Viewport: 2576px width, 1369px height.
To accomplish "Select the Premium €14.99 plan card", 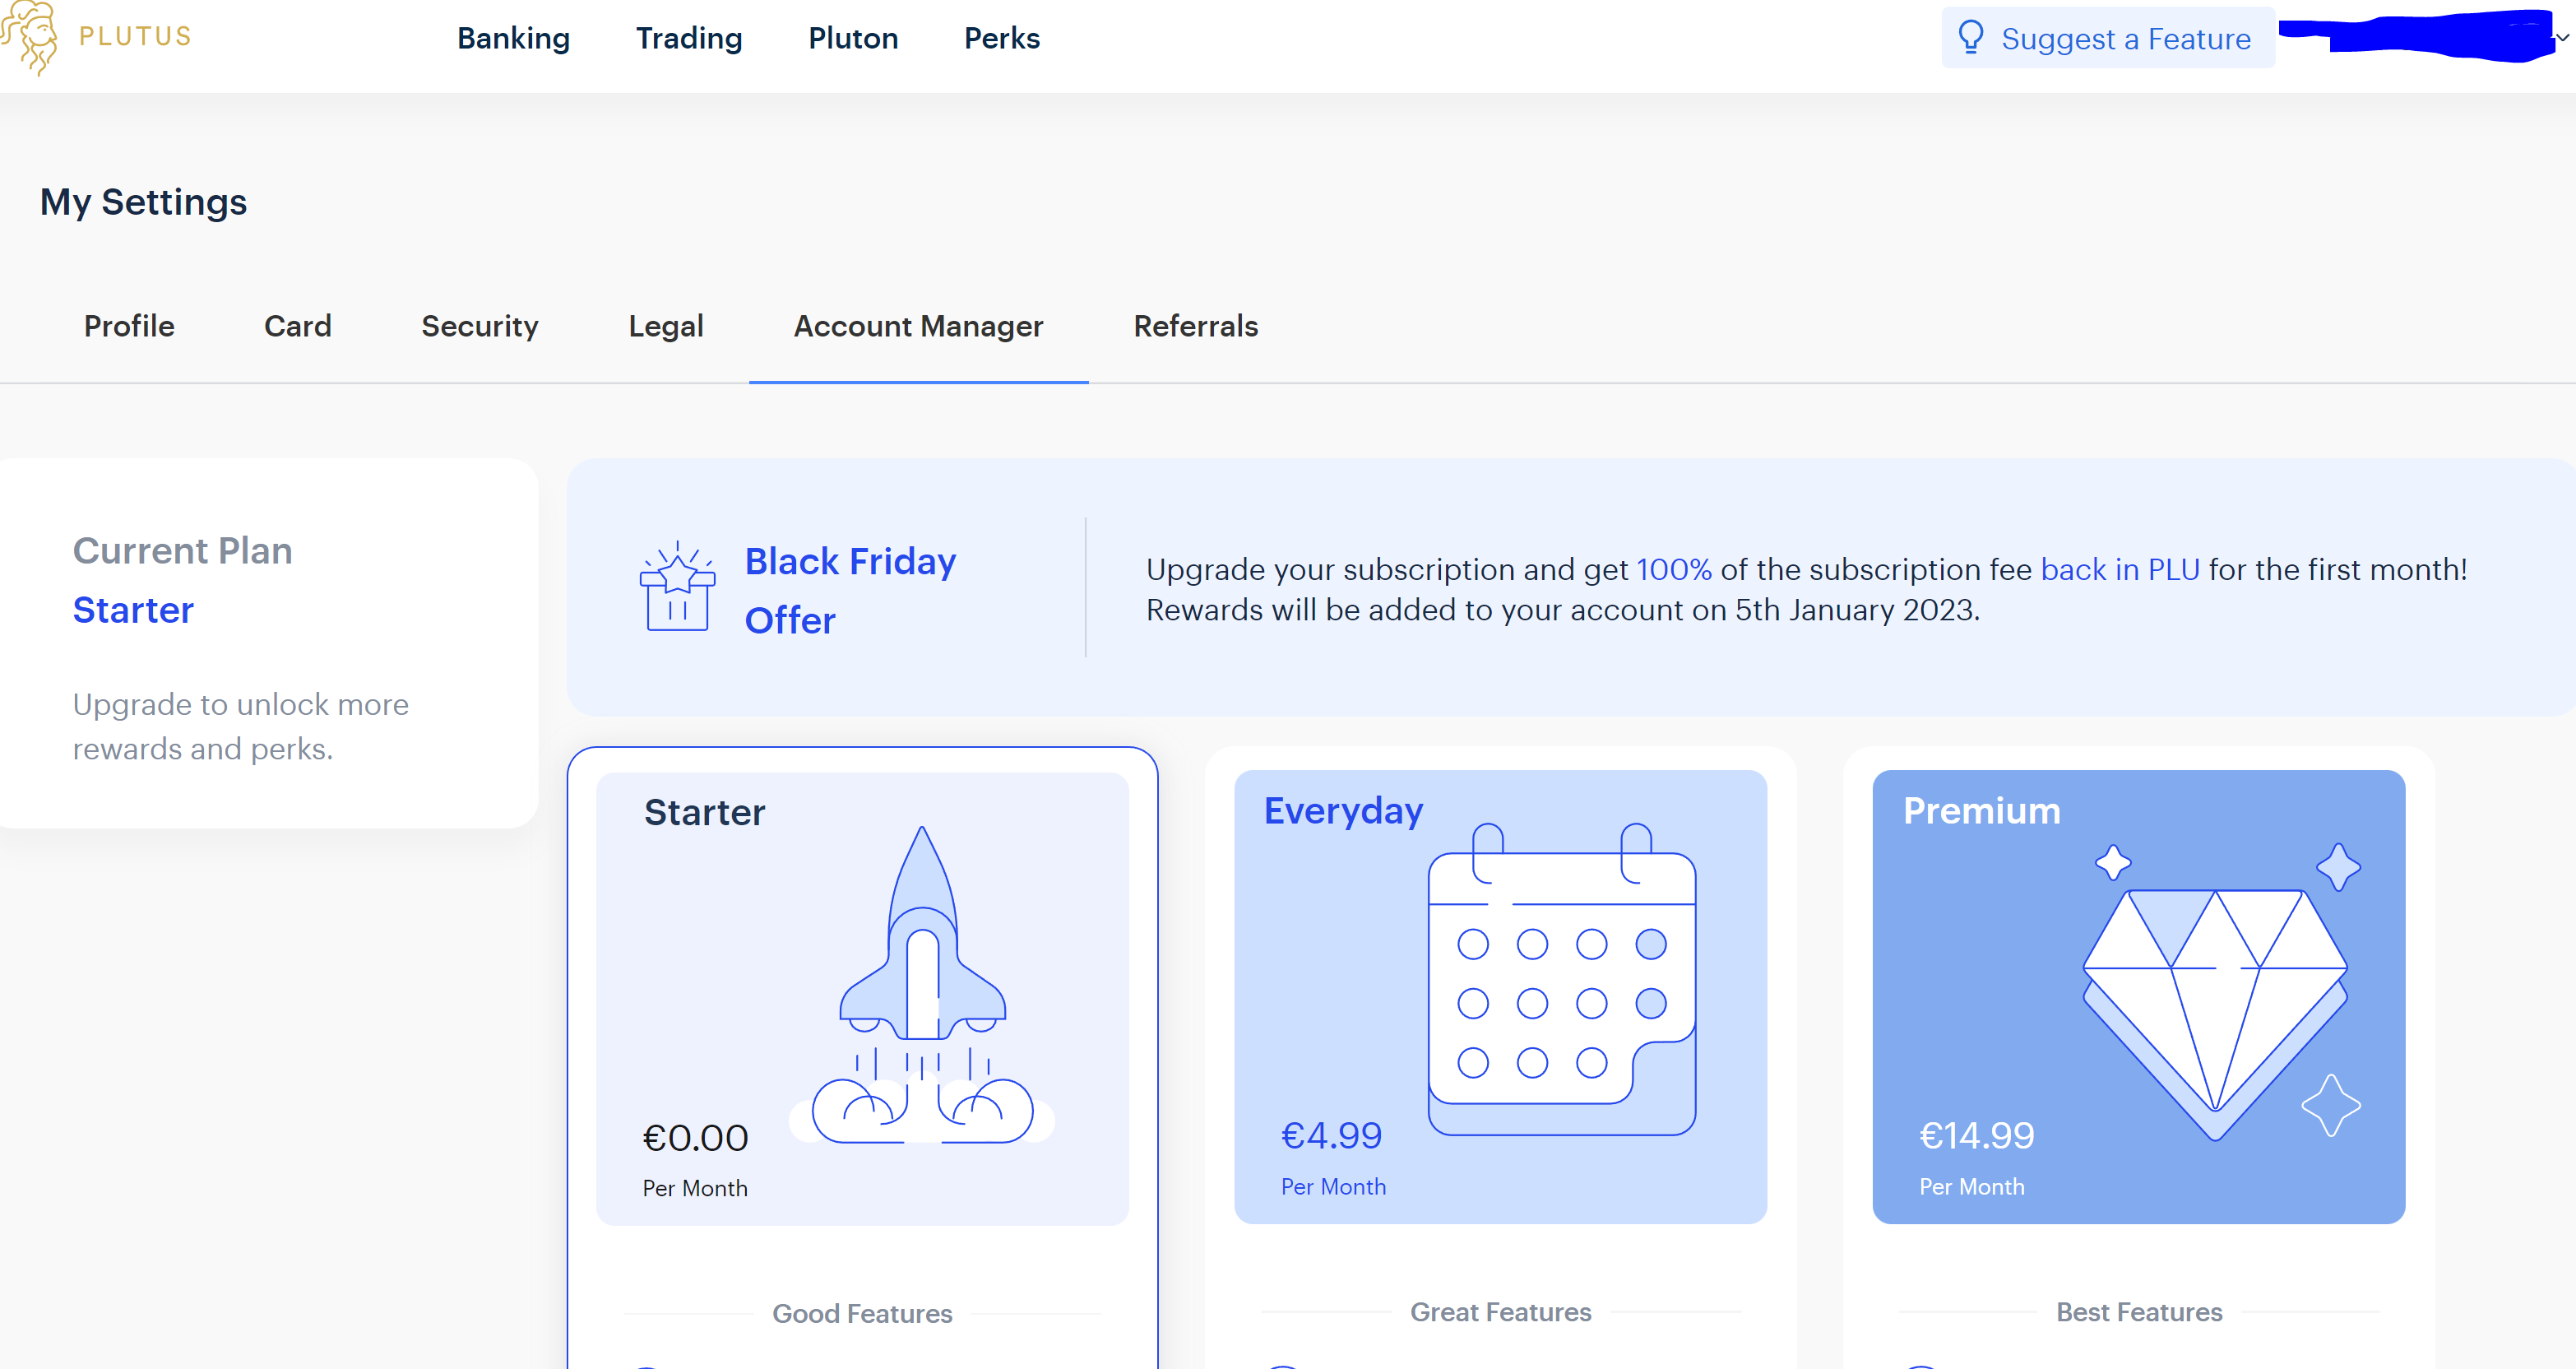I will (x=1976, y=1136).
